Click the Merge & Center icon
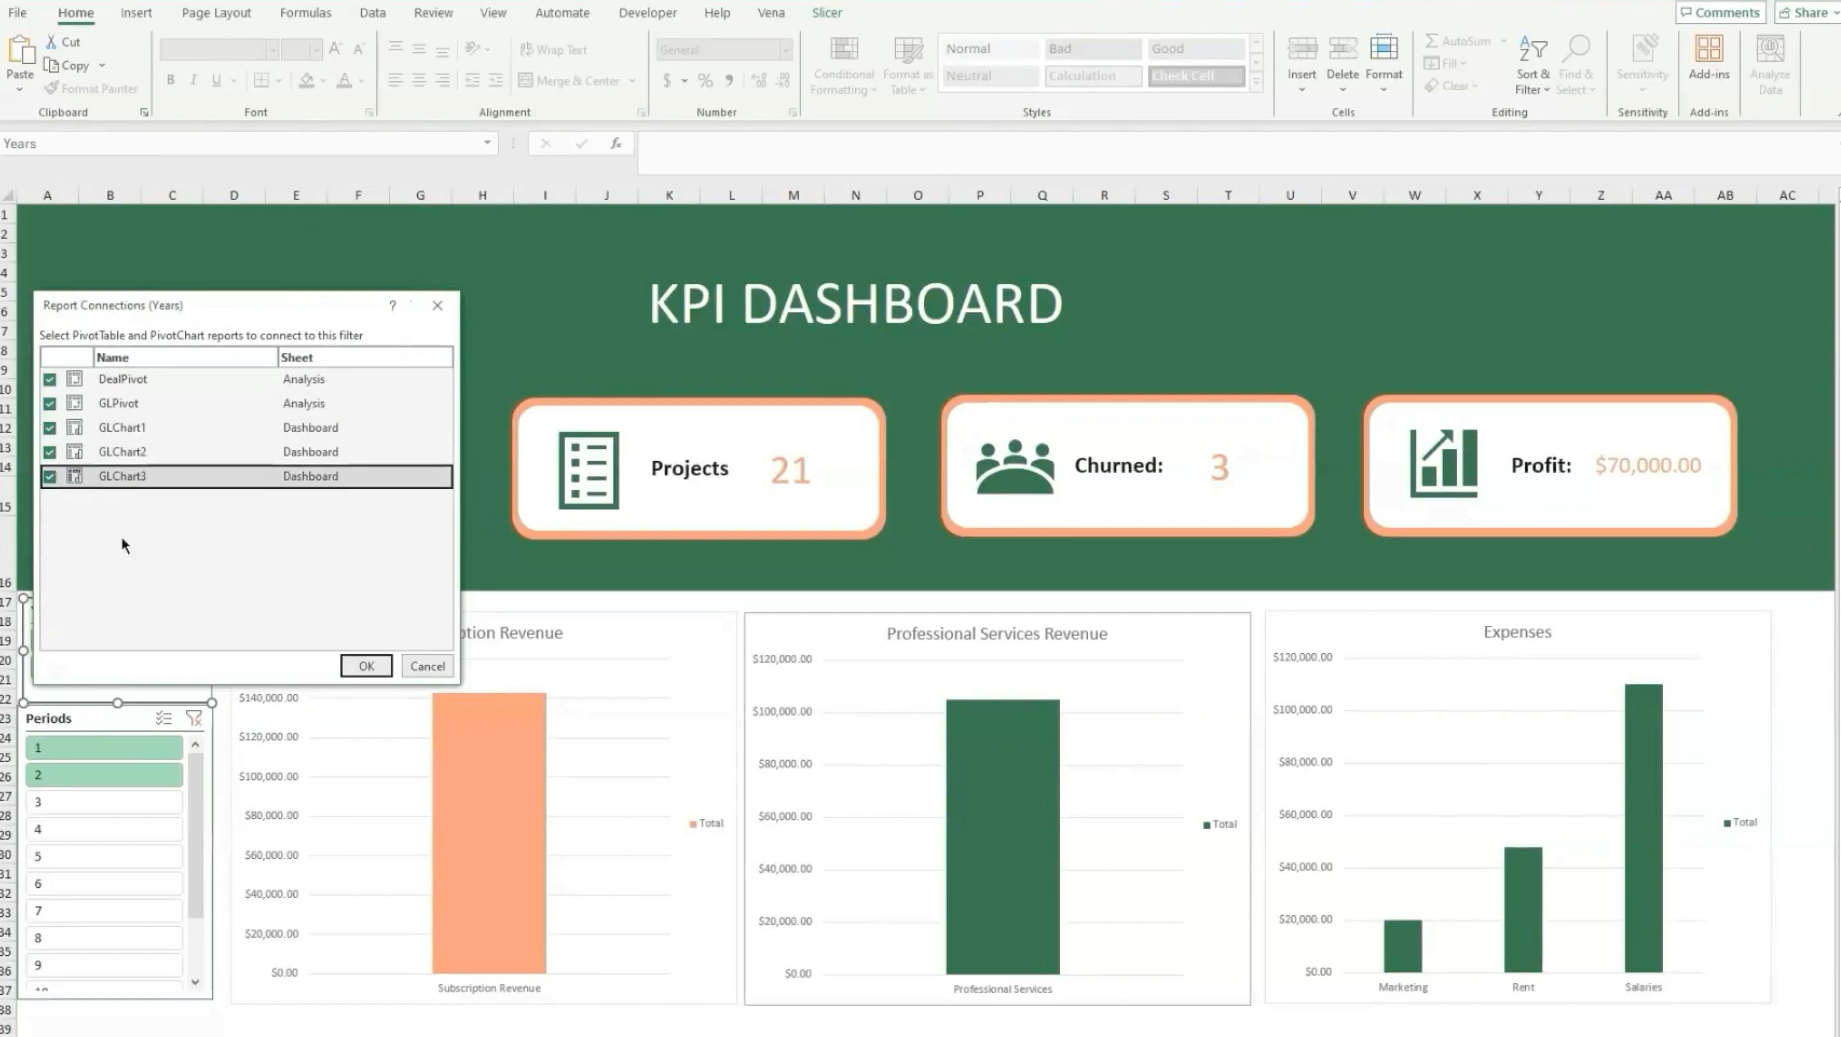This screenshot has height=1037, width=1841. 570,80
